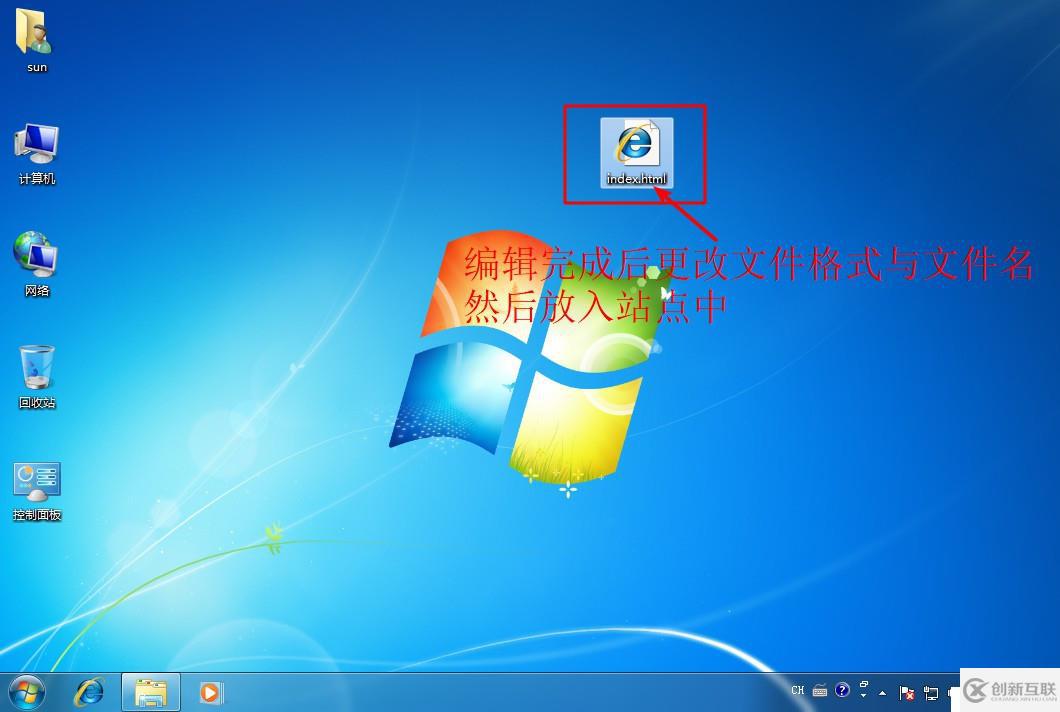Viewport: 1060px width, 712px height.
Task: Click the network status icon in the tray
Action: click(x=931, y=691)
